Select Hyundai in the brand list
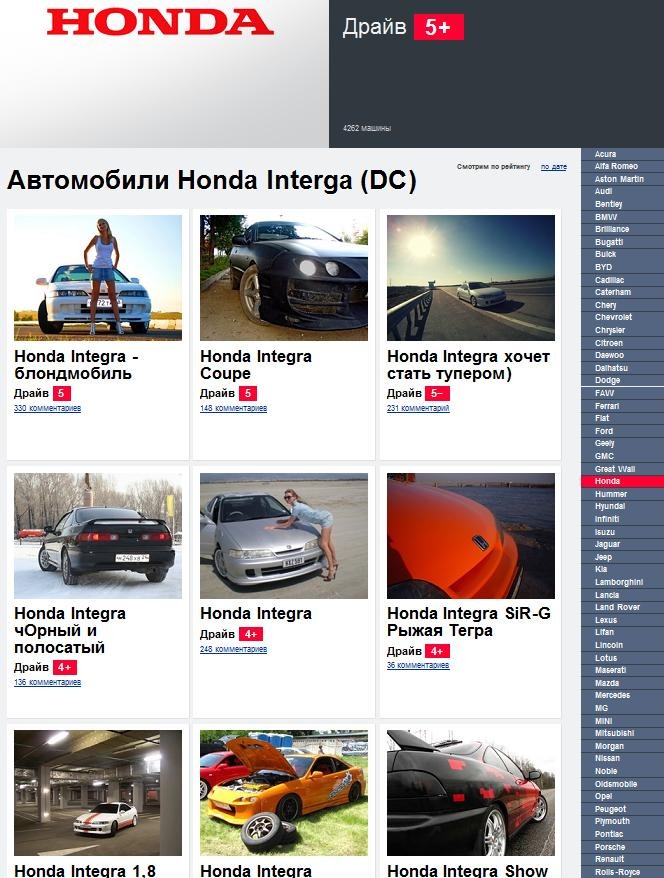The image size is (664, 878). [610, 506]
